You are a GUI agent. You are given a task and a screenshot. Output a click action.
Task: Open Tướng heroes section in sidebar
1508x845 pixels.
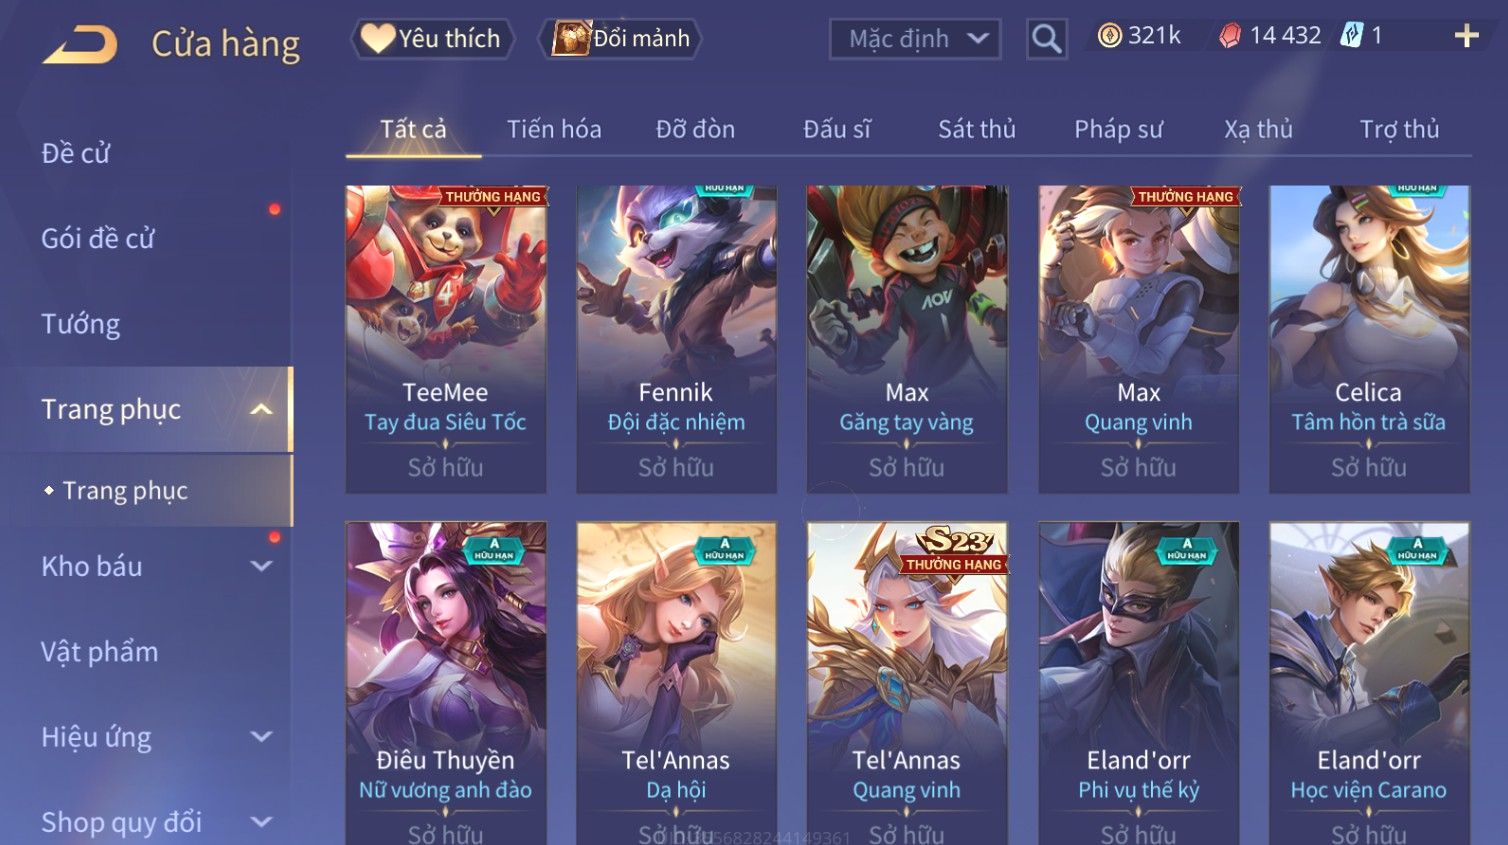click(x=81, y=324)
